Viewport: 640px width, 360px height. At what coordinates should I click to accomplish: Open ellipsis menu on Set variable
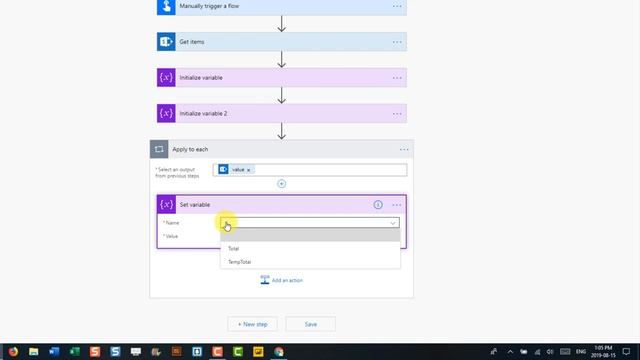[397, 205]
